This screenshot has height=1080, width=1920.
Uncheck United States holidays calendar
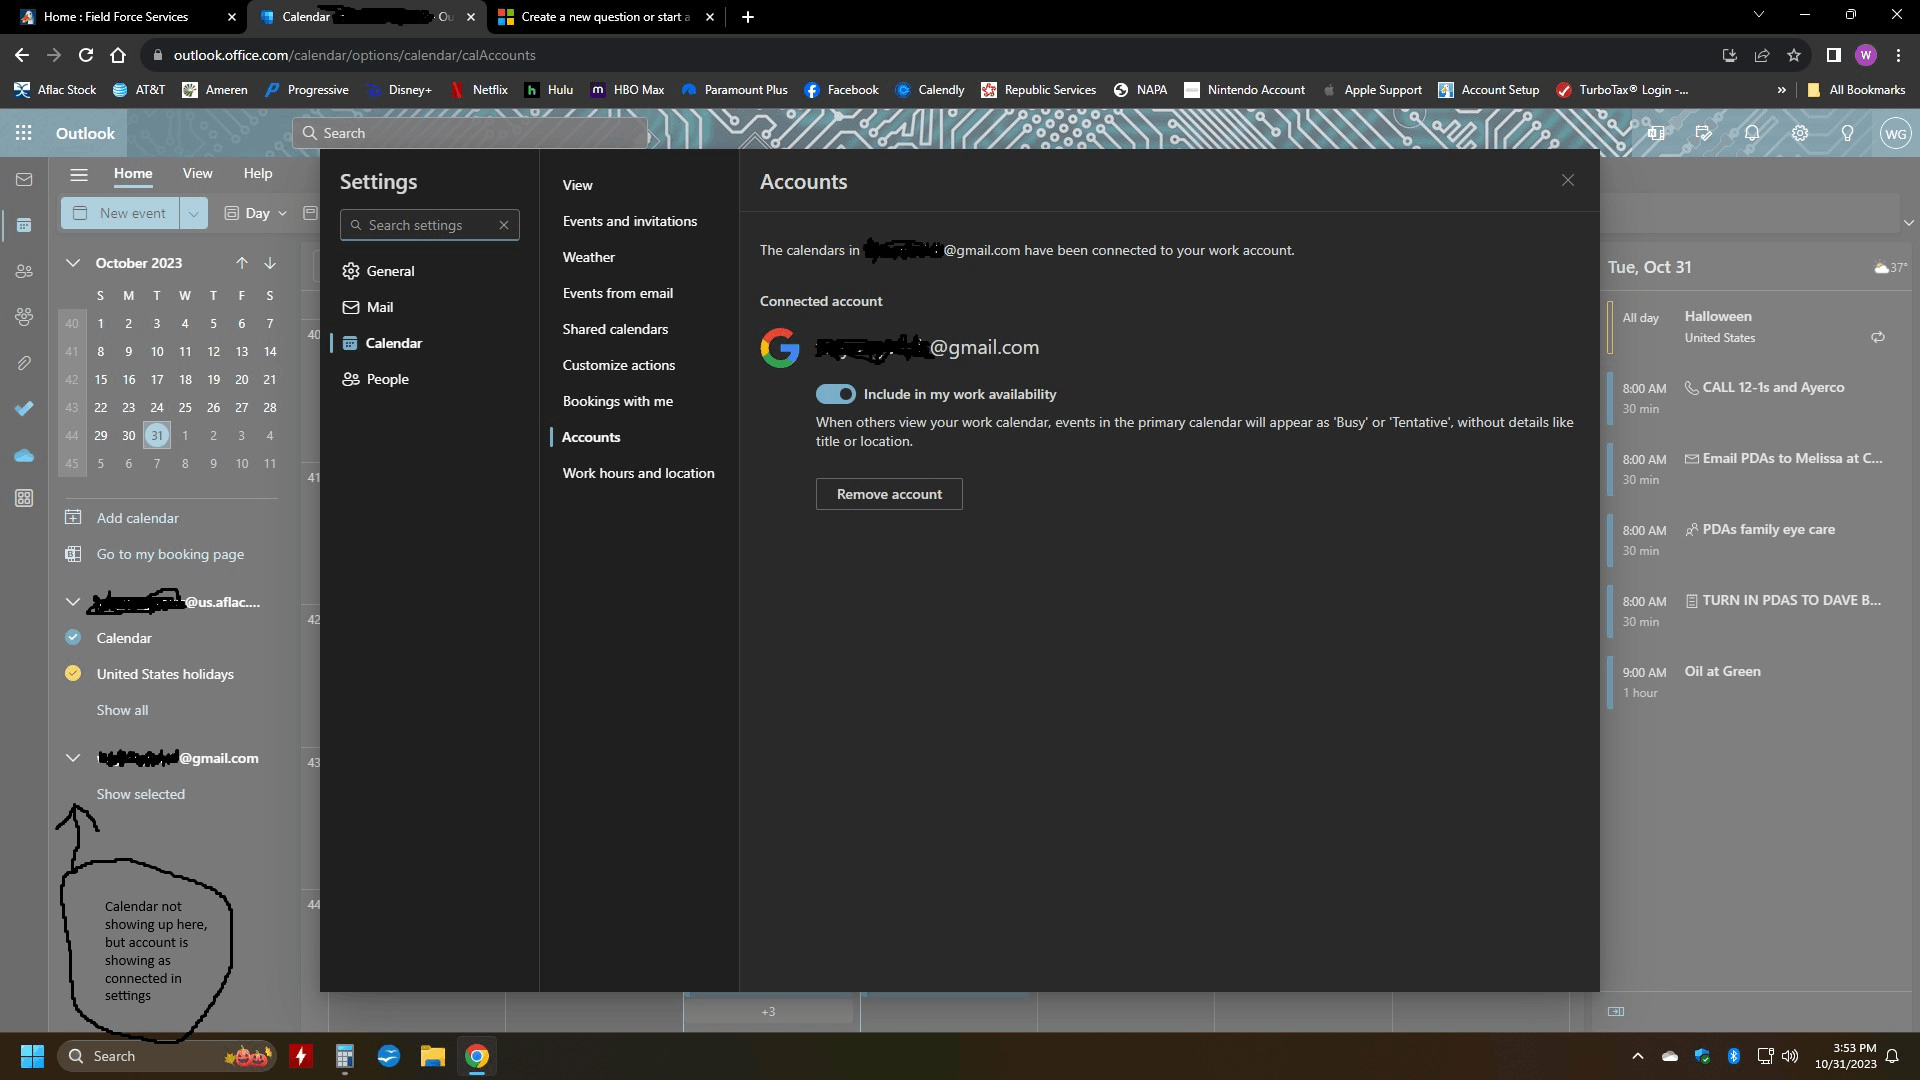tap(73, 674)
